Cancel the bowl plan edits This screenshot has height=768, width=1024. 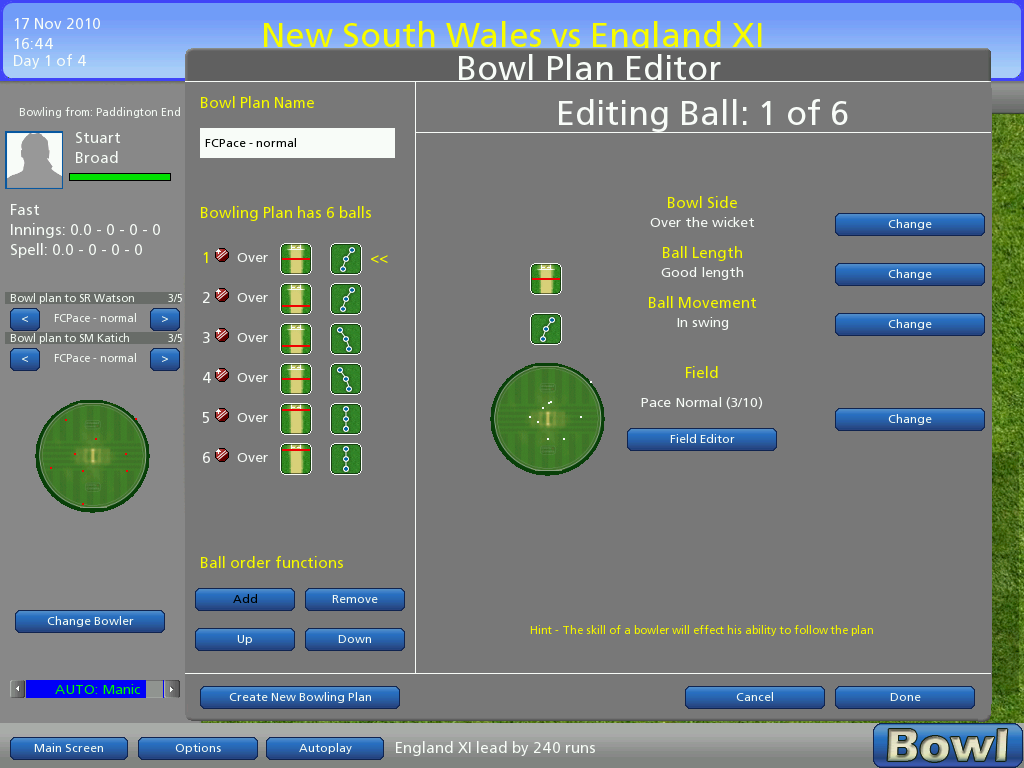click(755, 697)
